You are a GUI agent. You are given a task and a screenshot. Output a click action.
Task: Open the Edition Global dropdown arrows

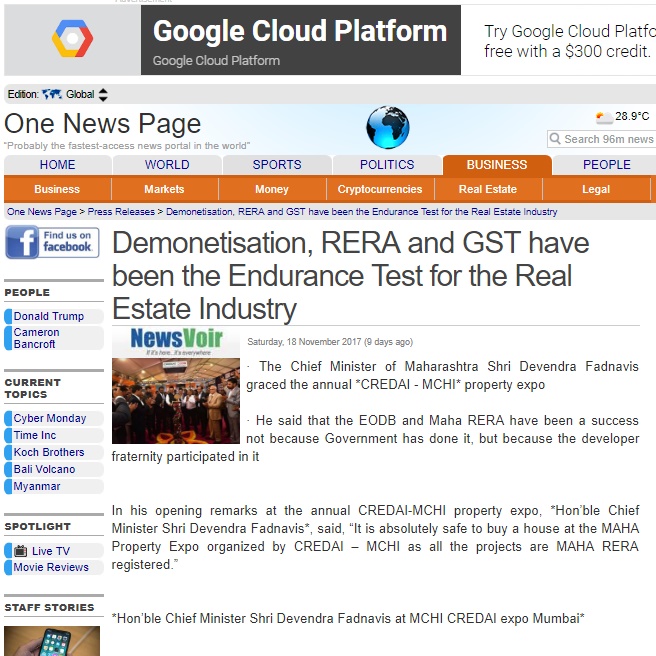point(103,95)
